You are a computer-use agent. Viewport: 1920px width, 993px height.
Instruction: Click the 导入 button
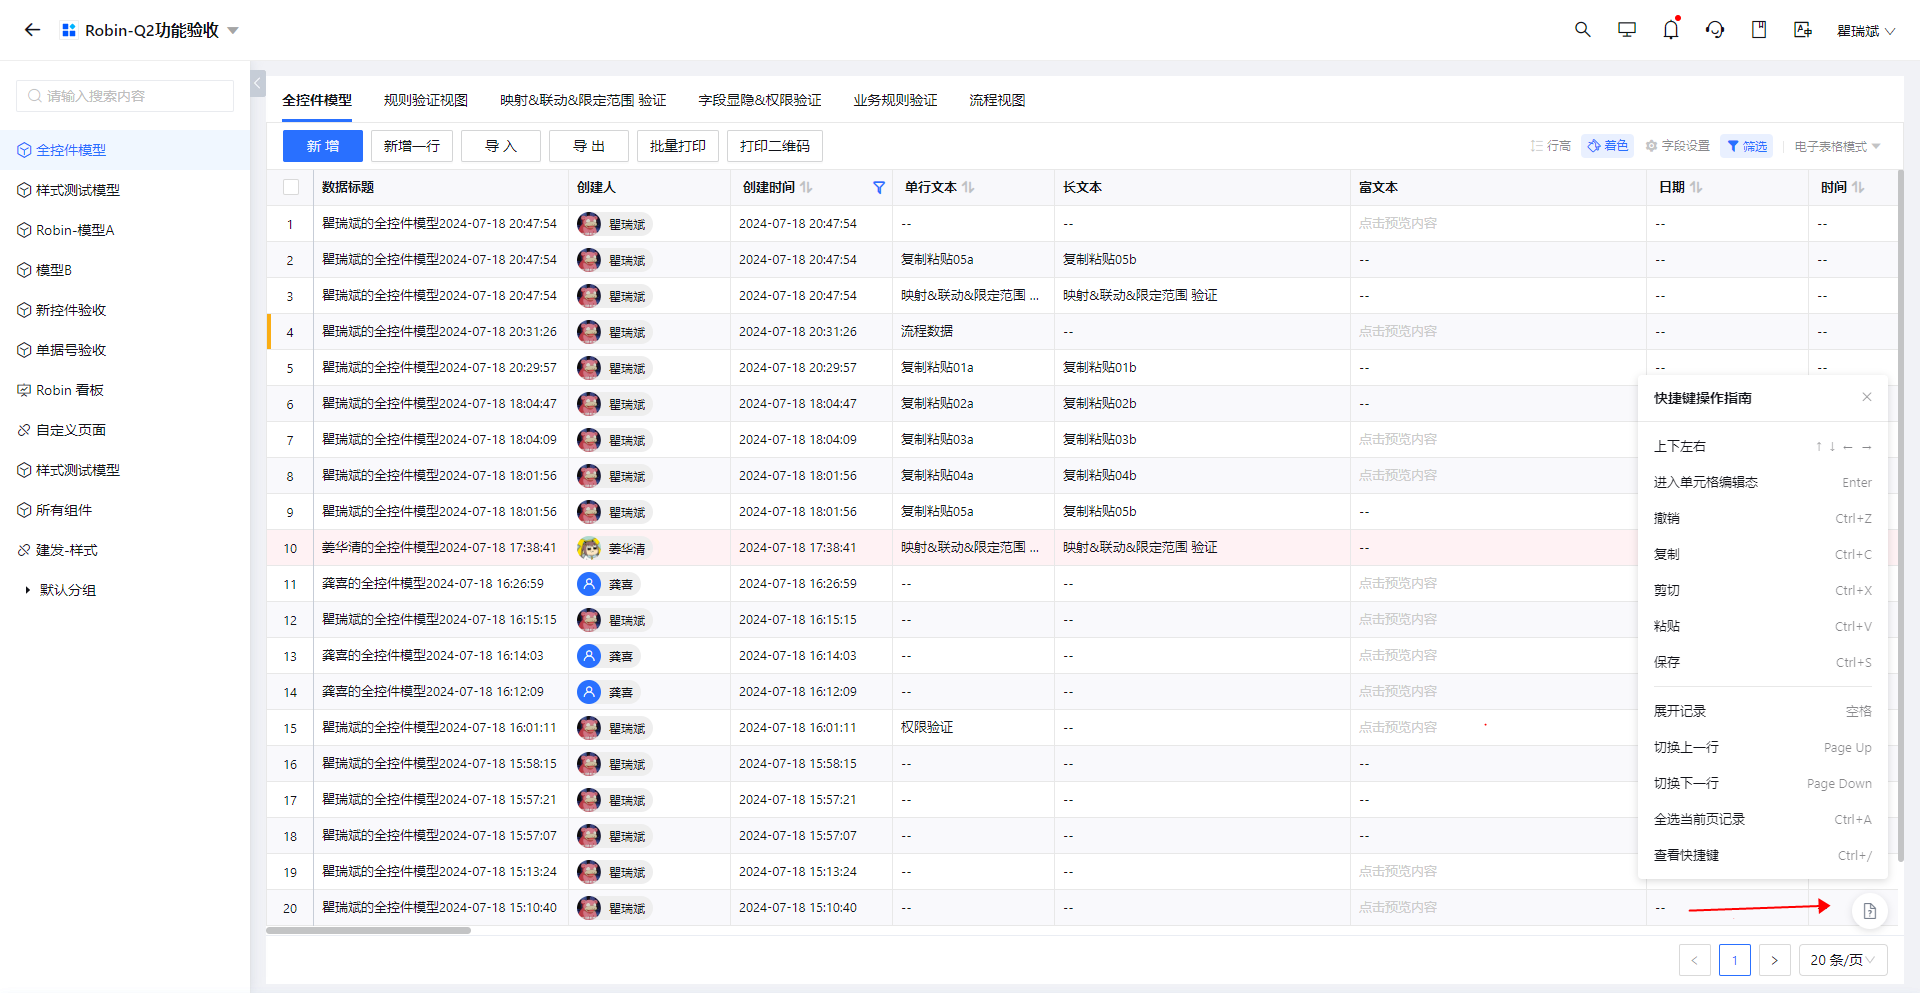(501, 146)
